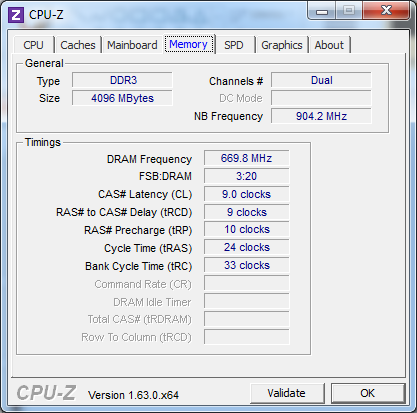Close the CPU-Z window

(x=386, y=11)
